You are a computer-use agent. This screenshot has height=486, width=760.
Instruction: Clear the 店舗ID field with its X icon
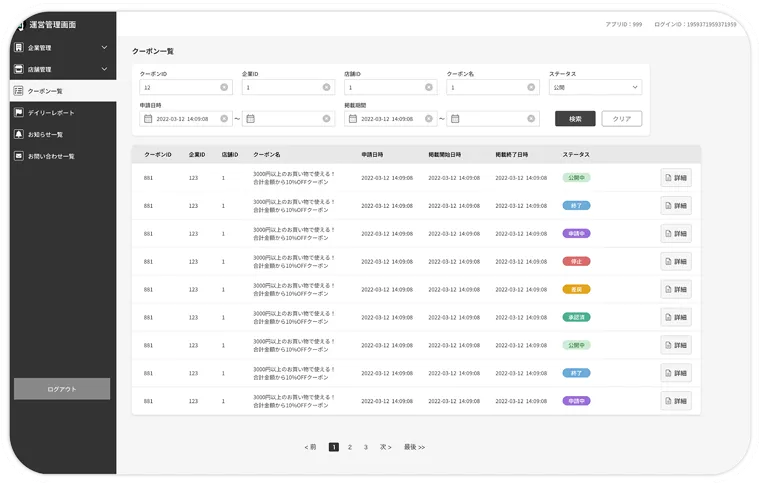click(429, 88)
